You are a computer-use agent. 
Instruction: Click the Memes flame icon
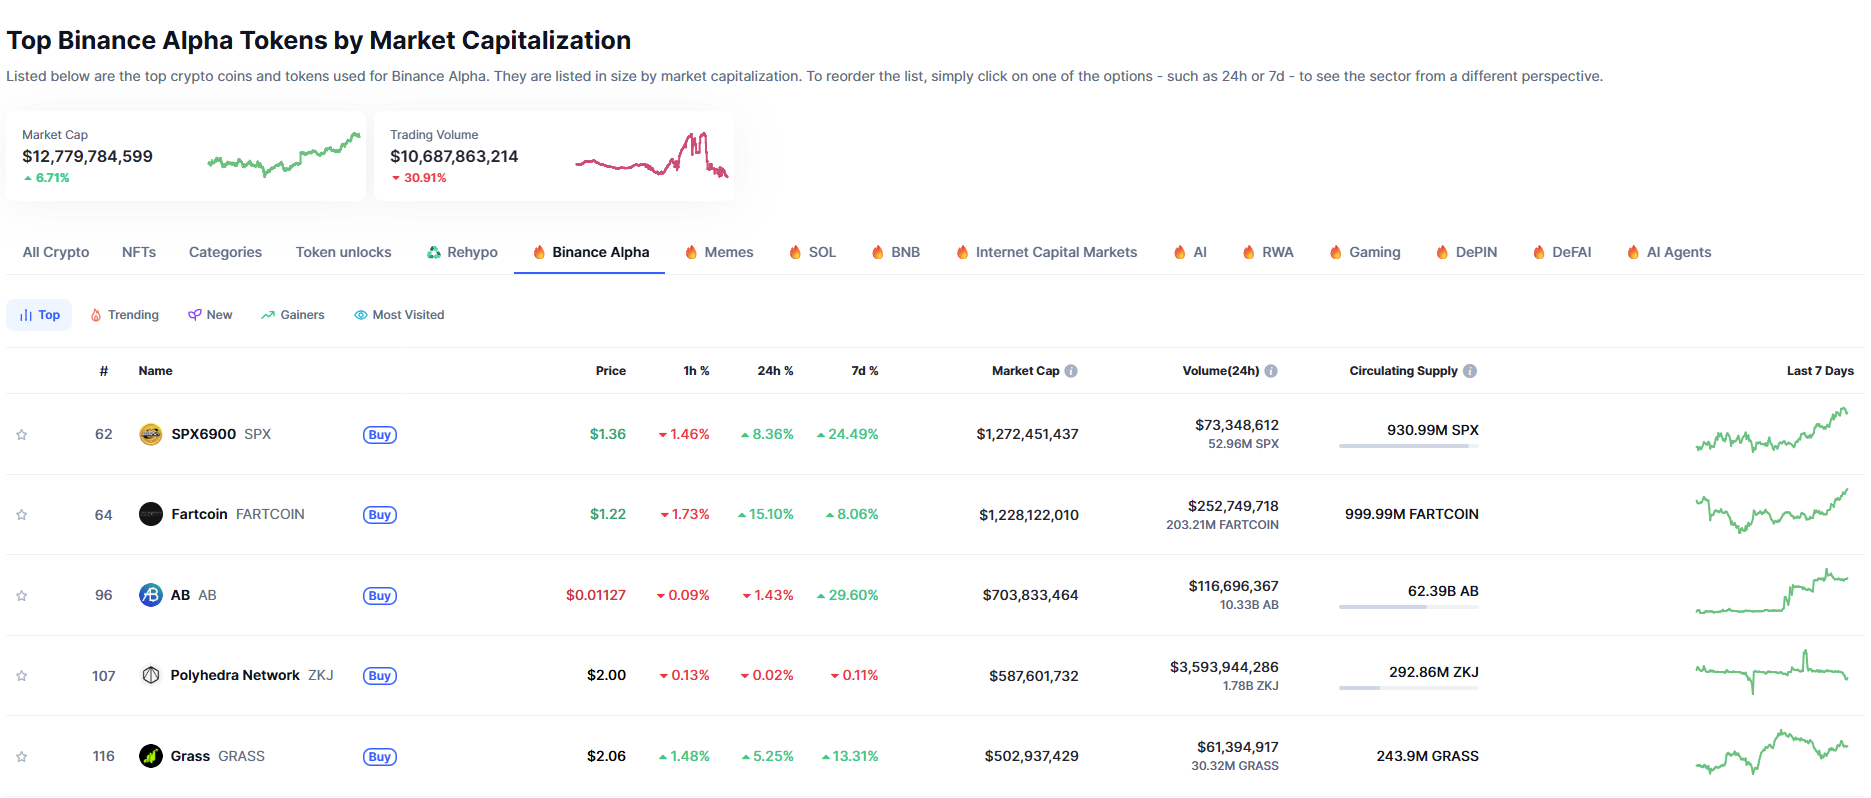point(691,252)
